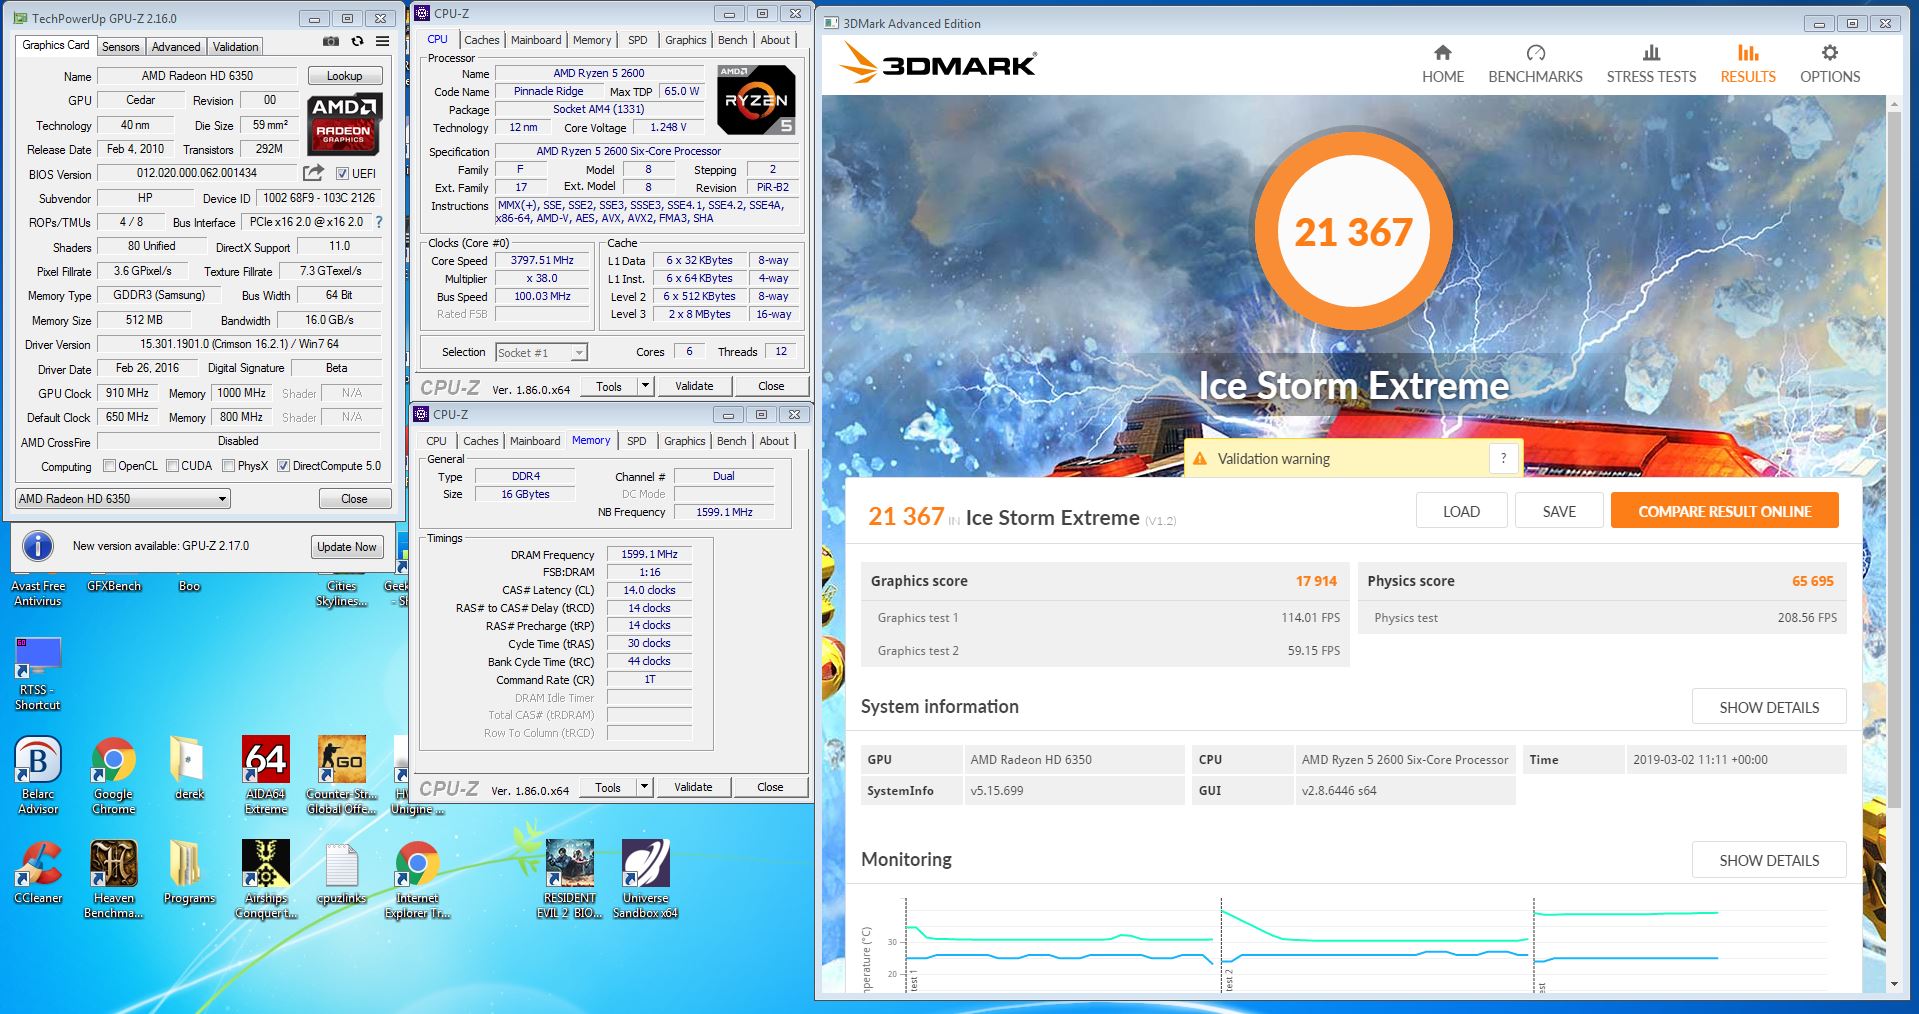Image resolution: width=1919 pixels, height=1014 pixels.
Task: Open Caches tab in upper CPU-Z window
Action: pyautogui.click(x=482, y=40)
